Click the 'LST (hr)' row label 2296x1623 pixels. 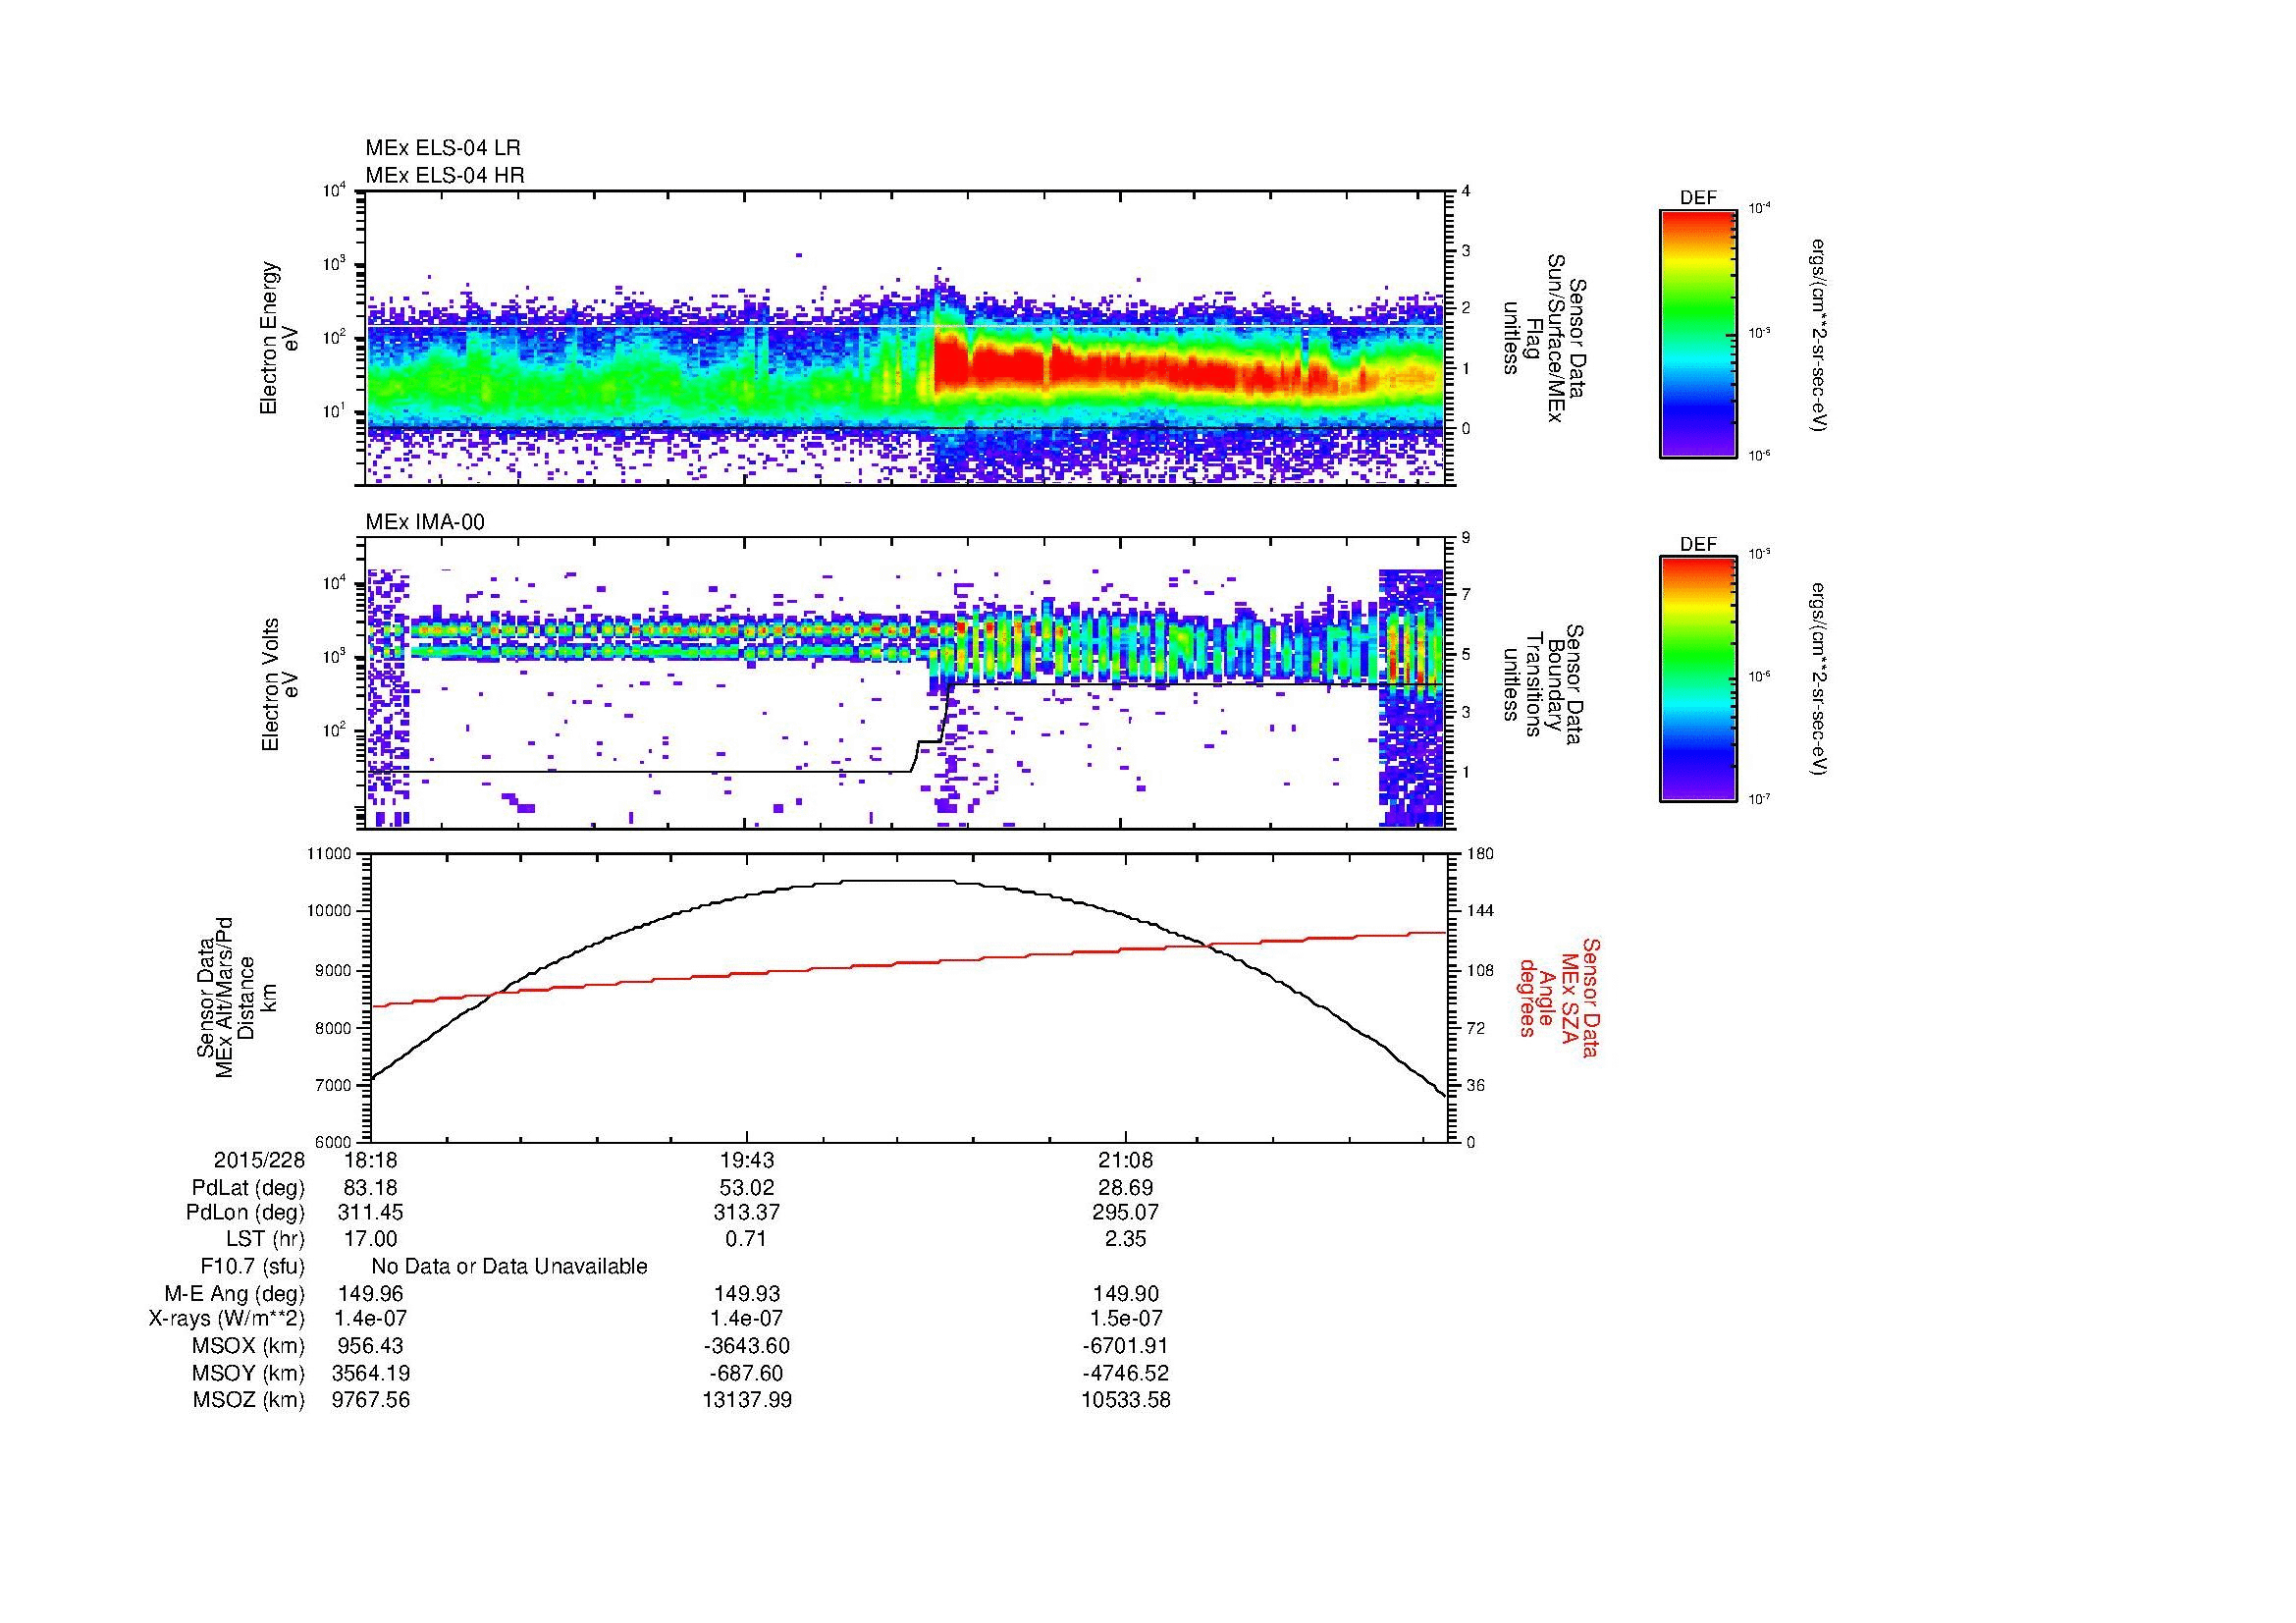pos(265,1240)
